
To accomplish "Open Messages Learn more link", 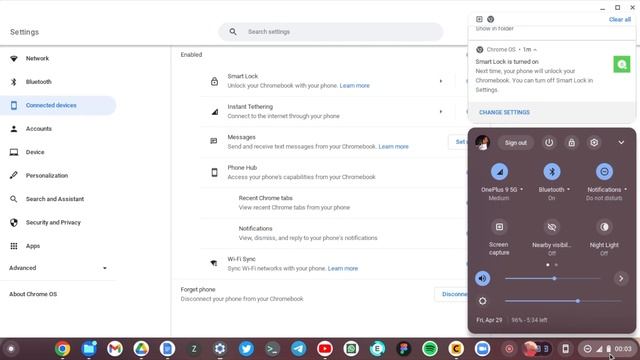I will coord(393,147).
